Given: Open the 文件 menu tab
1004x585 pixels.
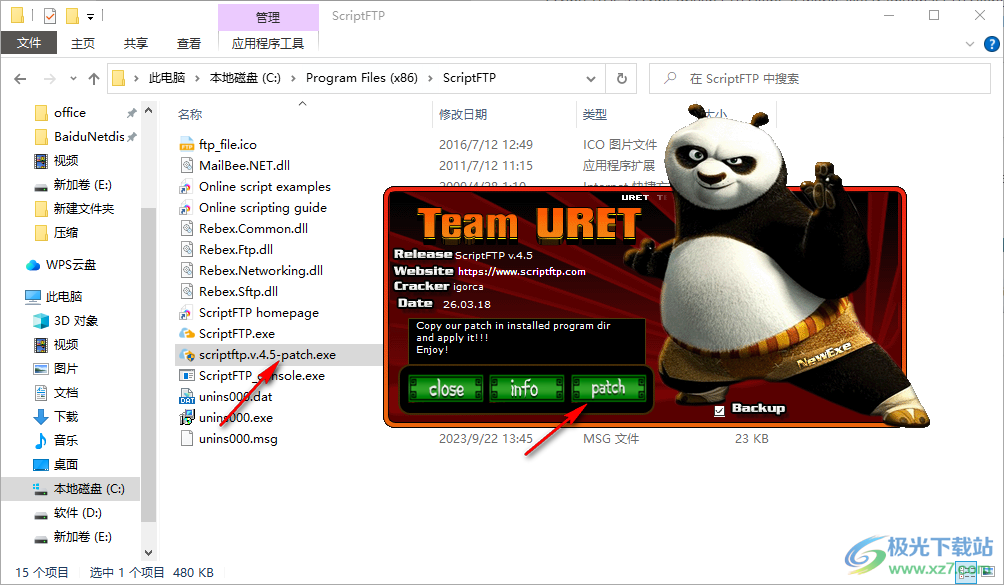Looking at the screenshot, I should pyautogui.click(x=29, y=43).
